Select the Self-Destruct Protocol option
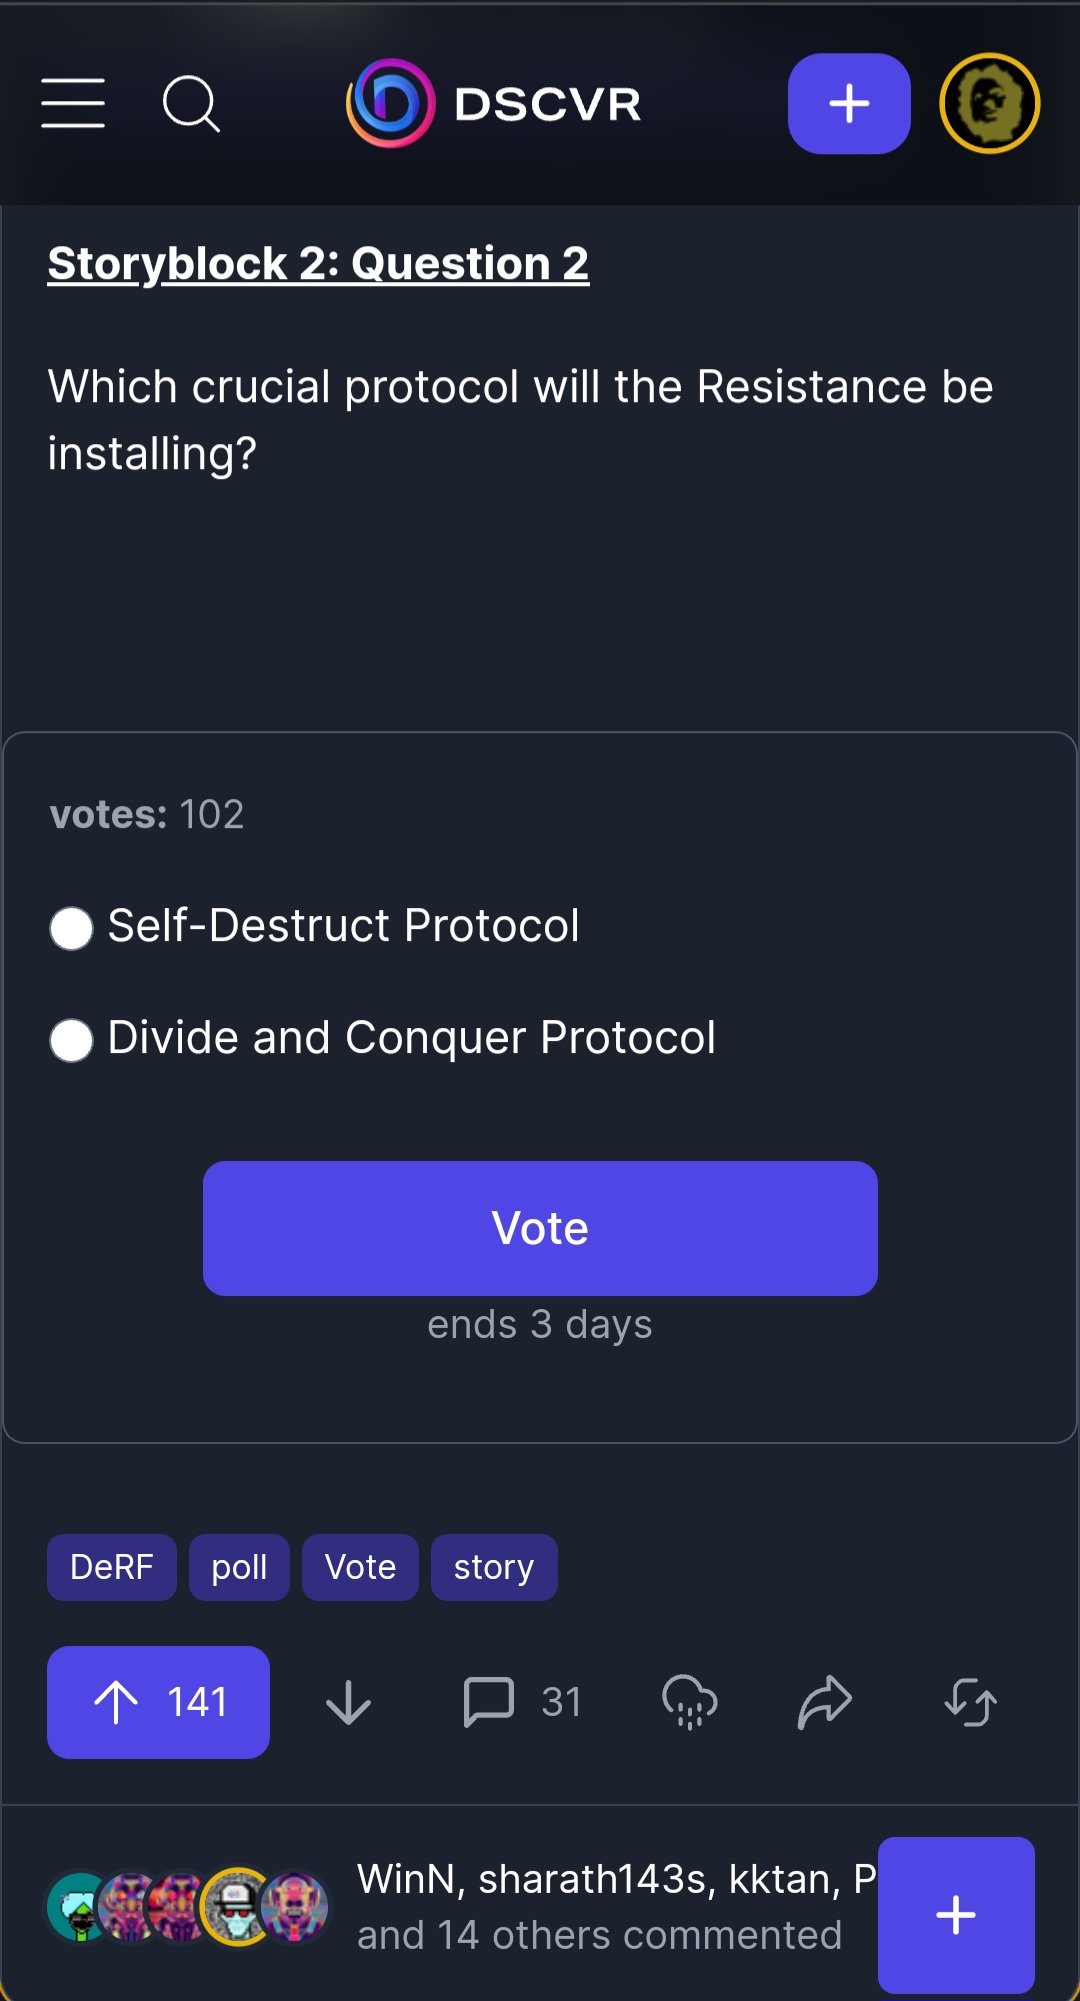Image resolution: width=1080 pixels, height=2001 pixels. (72, 928)
